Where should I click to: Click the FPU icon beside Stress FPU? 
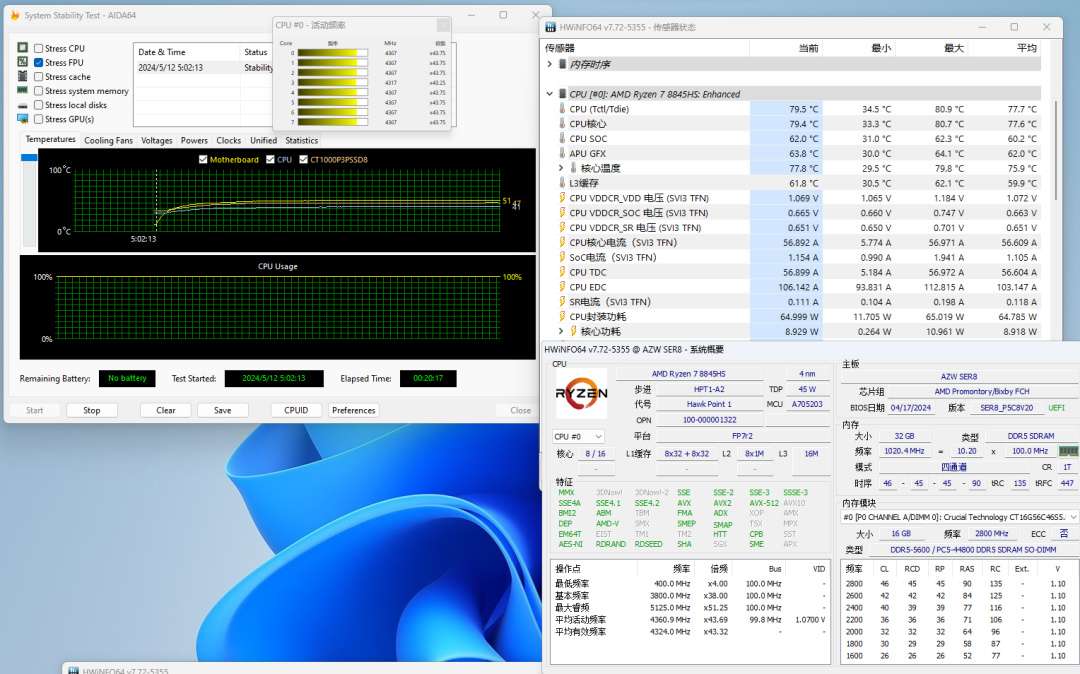click(23, 62)
